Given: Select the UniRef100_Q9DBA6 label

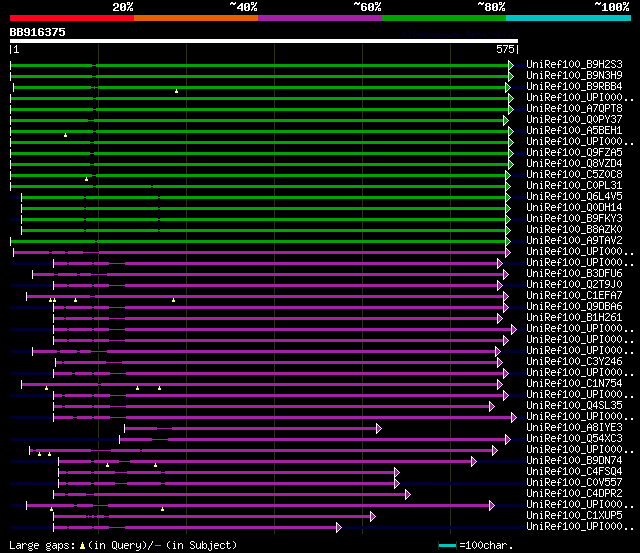Looking at the screenshot, I should coord(574,306).
